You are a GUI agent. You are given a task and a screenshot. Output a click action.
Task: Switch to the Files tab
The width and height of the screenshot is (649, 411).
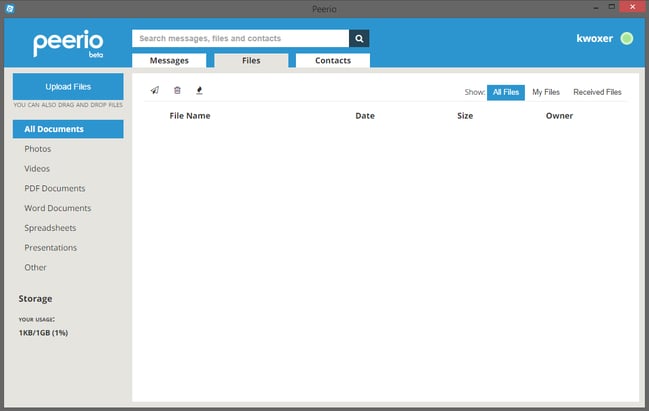pos(251,60)
